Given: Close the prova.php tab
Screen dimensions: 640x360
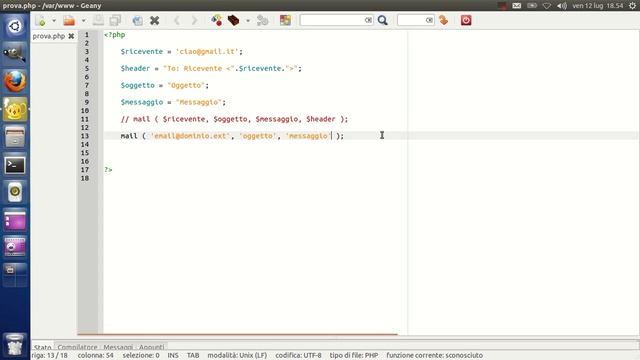Looking at the screenshot, I should (71, 36).
